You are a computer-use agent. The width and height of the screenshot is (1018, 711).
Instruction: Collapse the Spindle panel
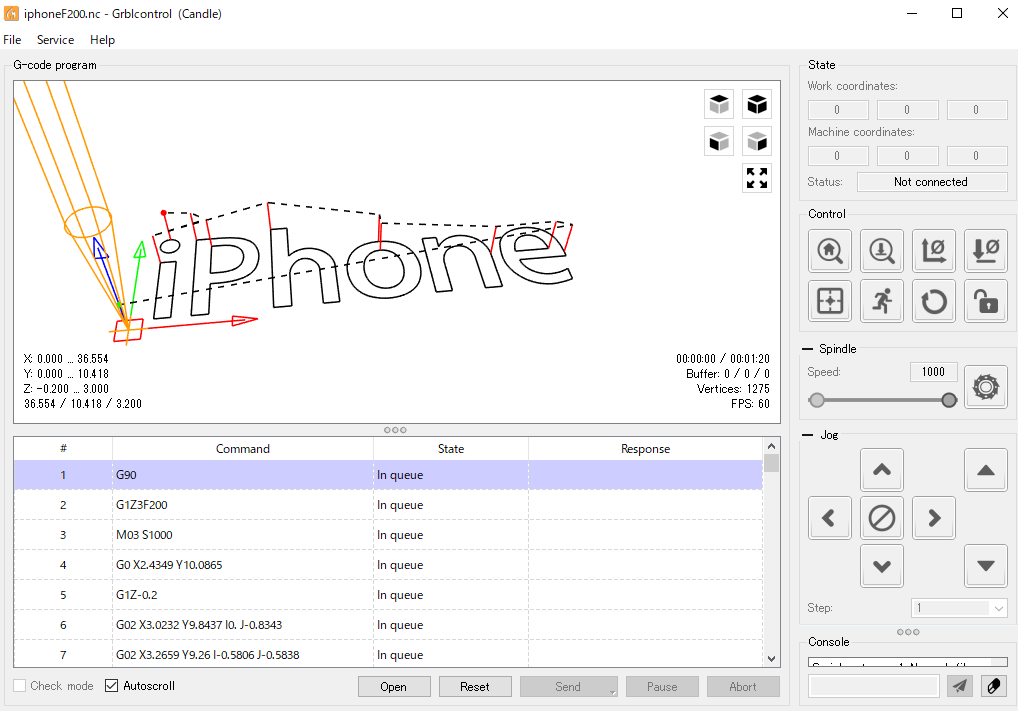[x=808, y=349]
